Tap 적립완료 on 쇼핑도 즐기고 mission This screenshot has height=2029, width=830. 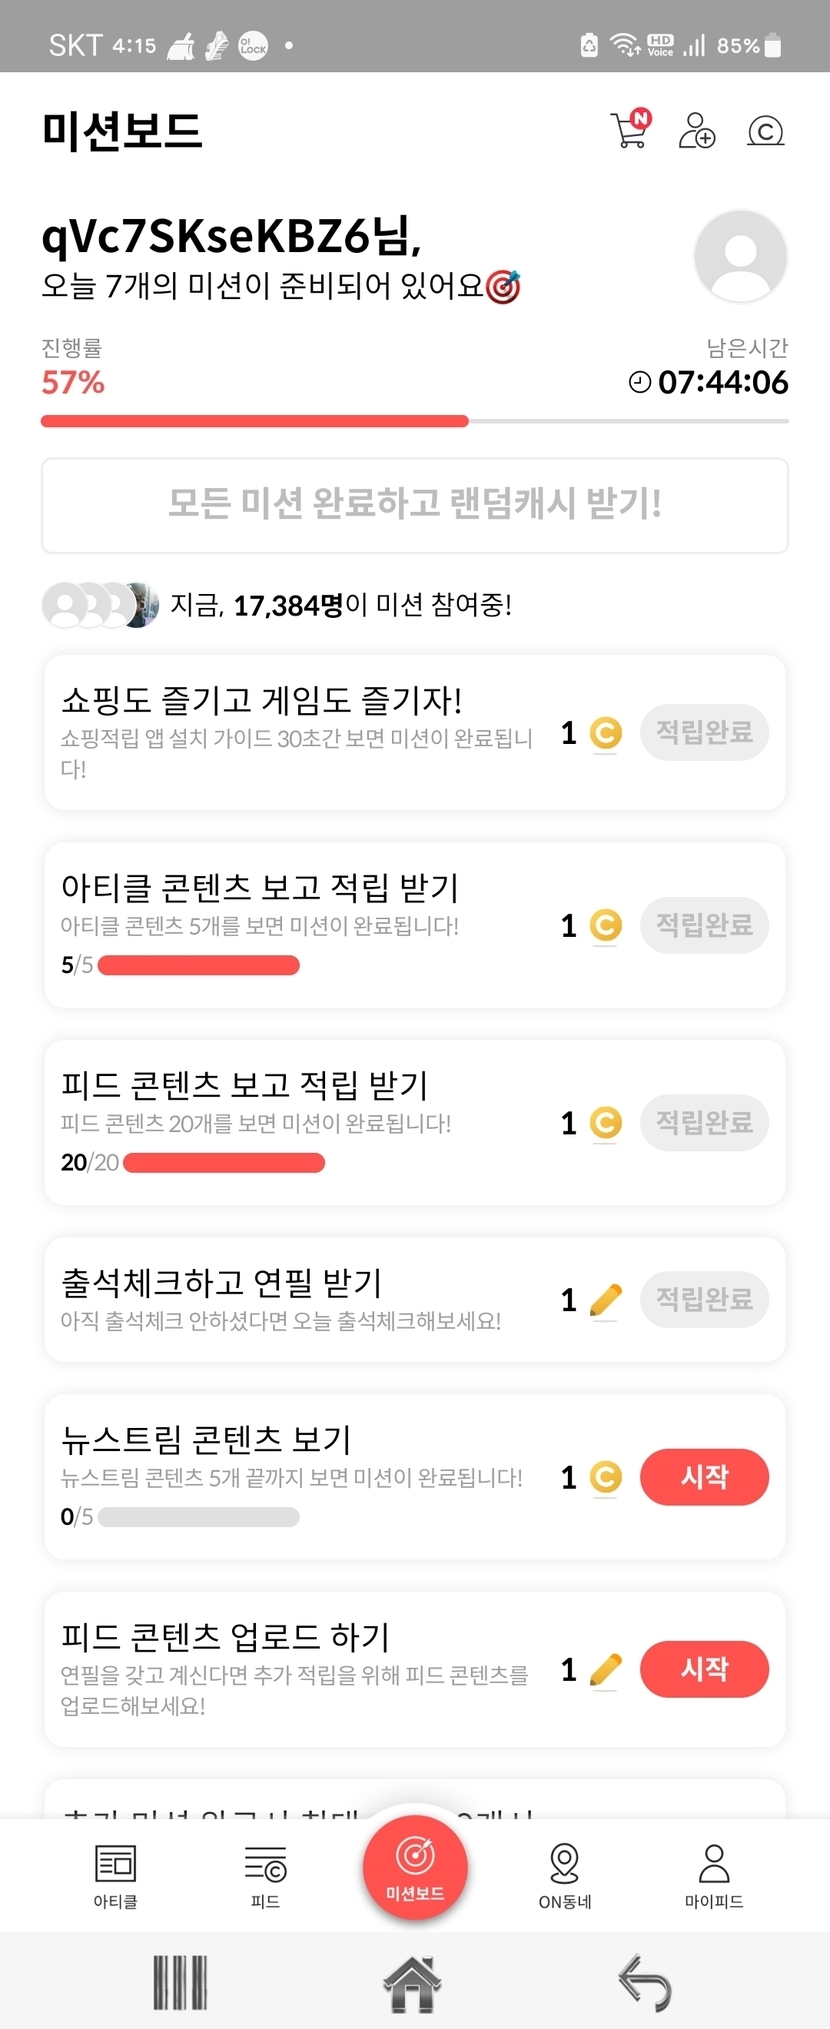click(x=704, y=732)
